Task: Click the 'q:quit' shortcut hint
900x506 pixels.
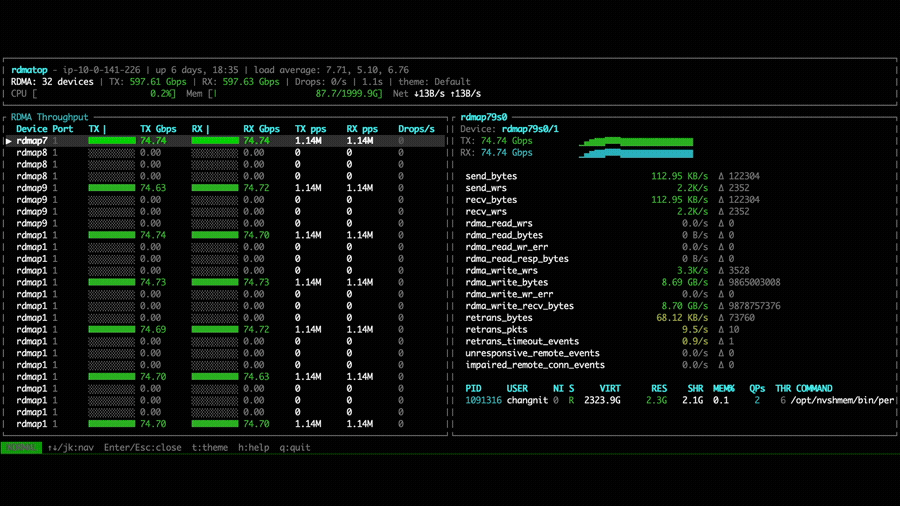Action: click(295, 447)
